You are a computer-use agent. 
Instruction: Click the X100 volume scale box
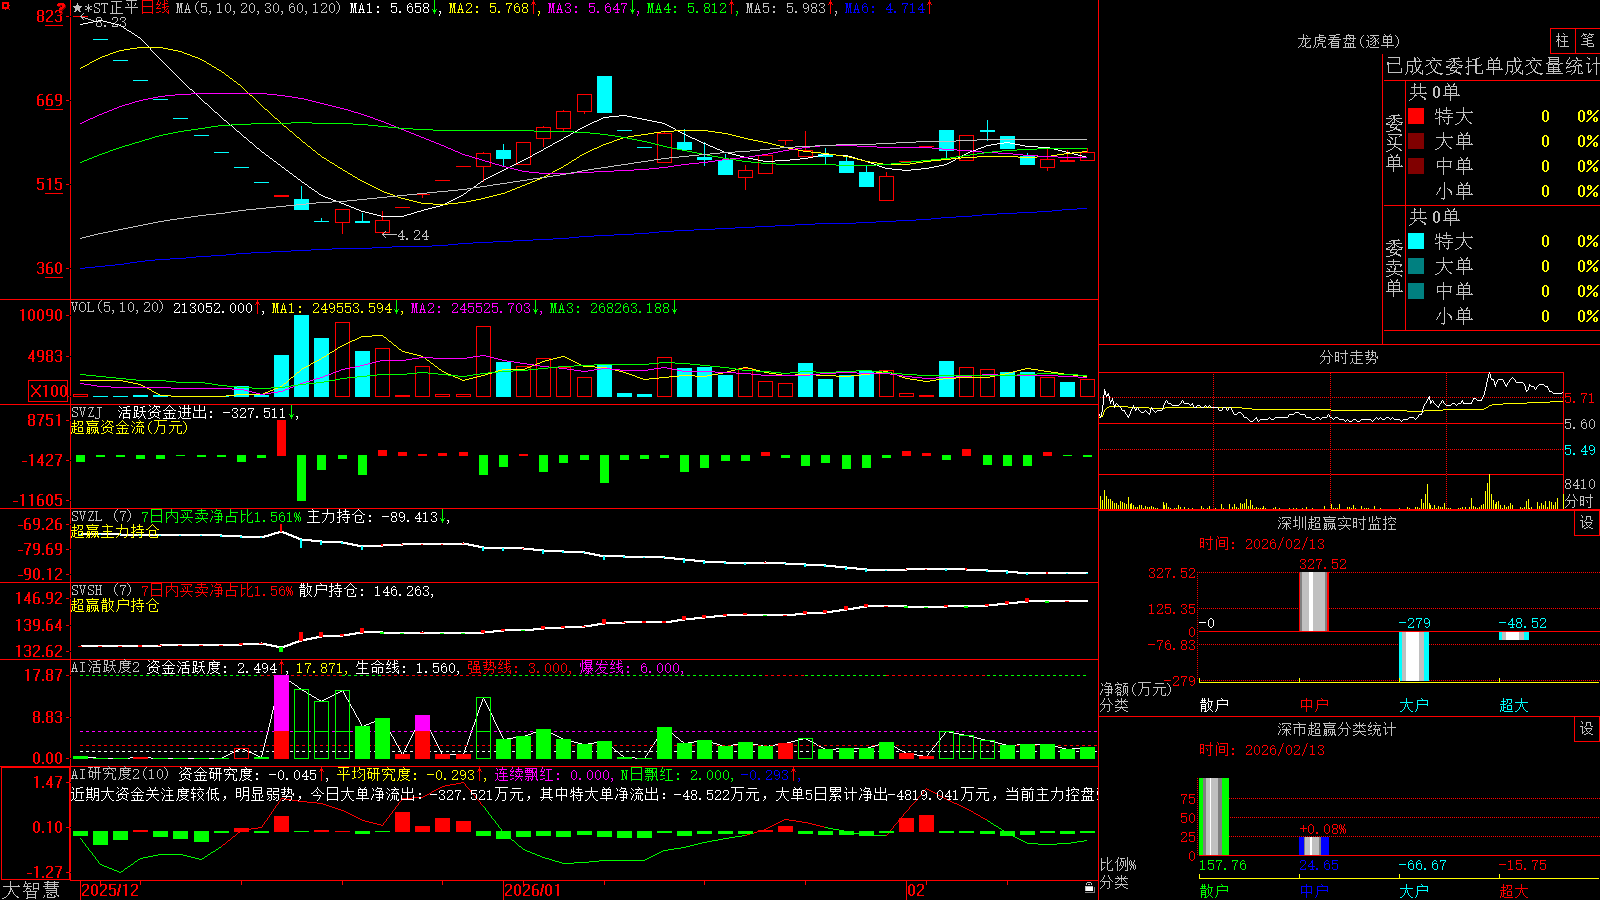49,391
